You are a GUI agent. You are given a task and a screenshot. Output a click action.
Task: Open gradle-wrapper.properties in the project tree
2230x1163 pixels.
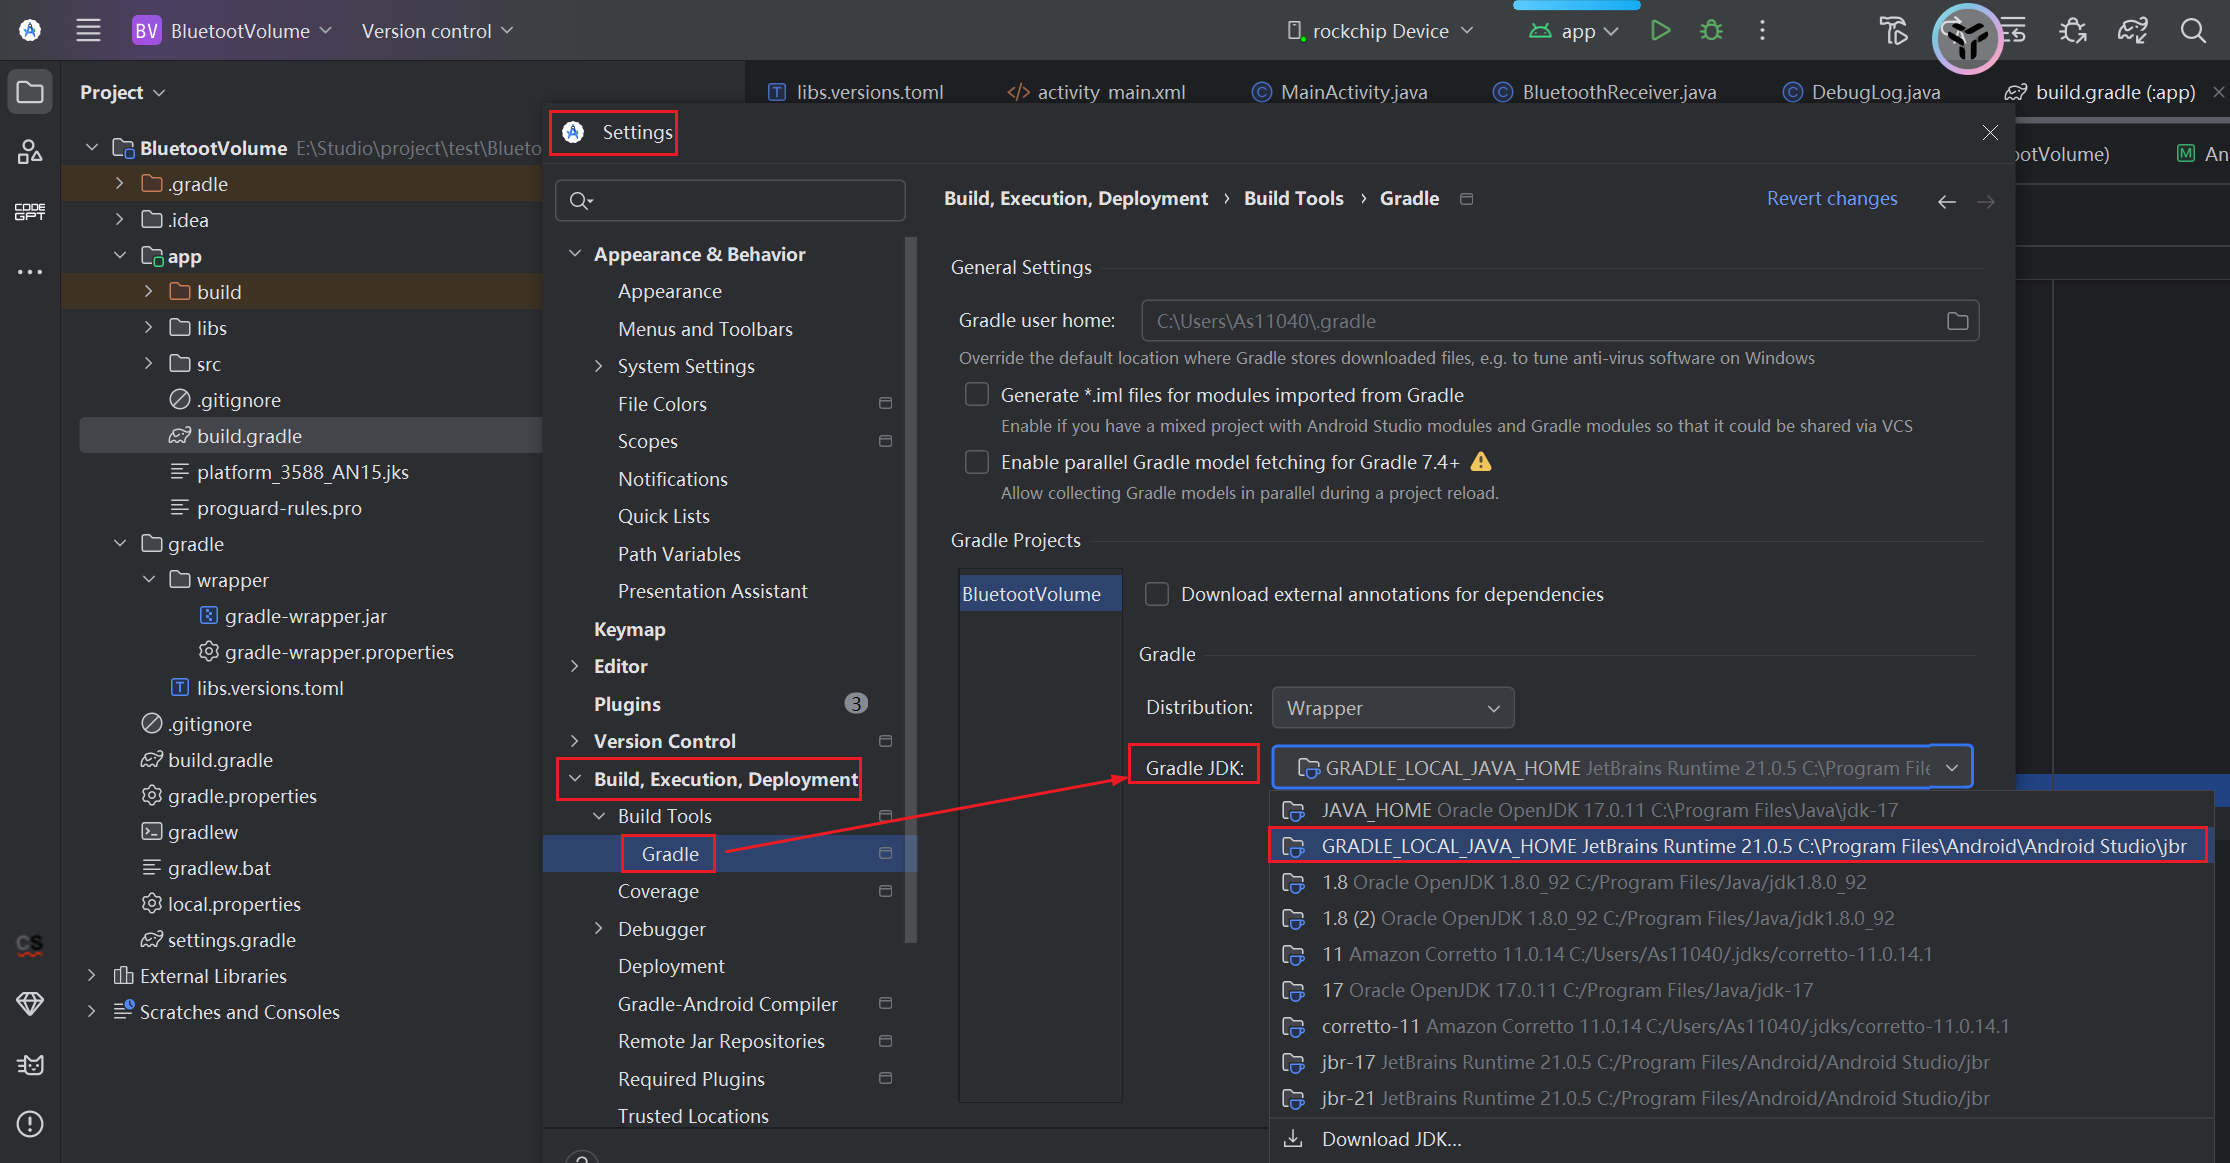point(338,652)
